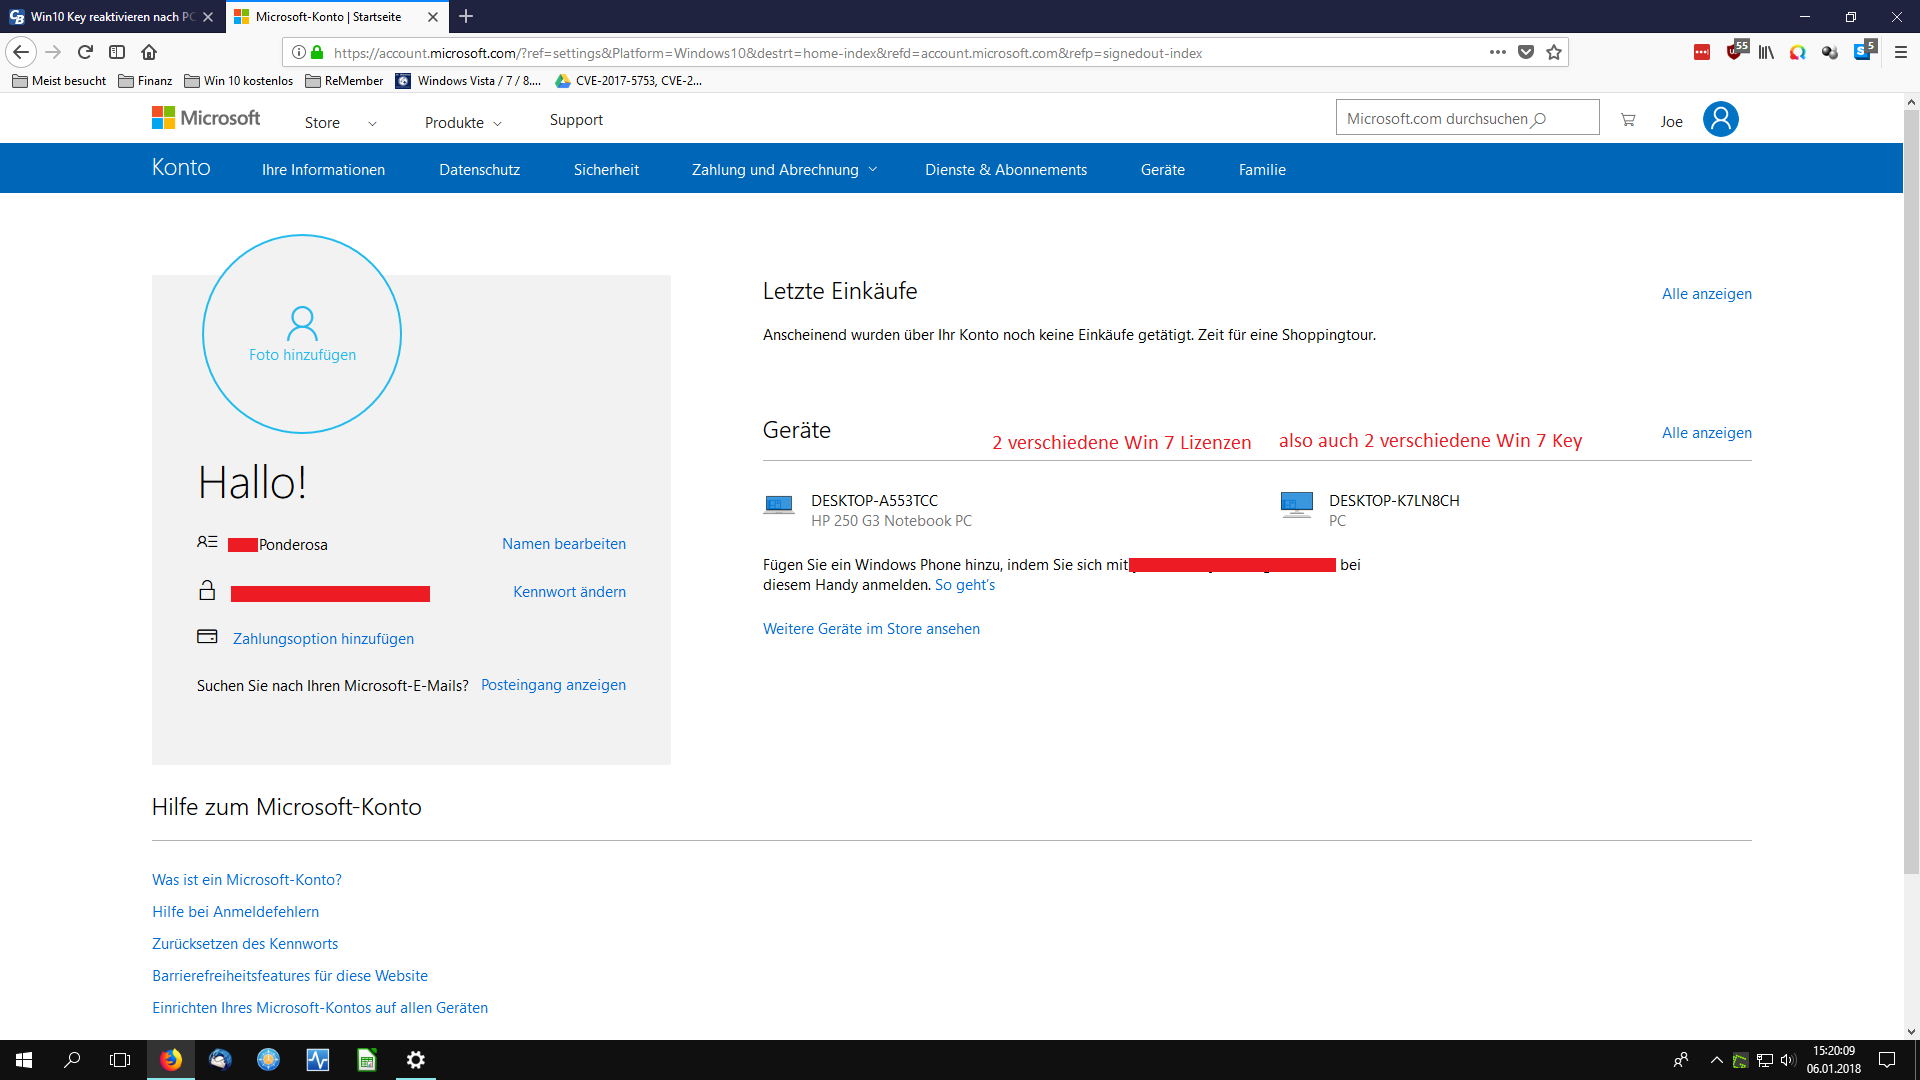The image size is (1920, 1080).
Task: Click Namen bearbeiten link
Action: [564, 544]
